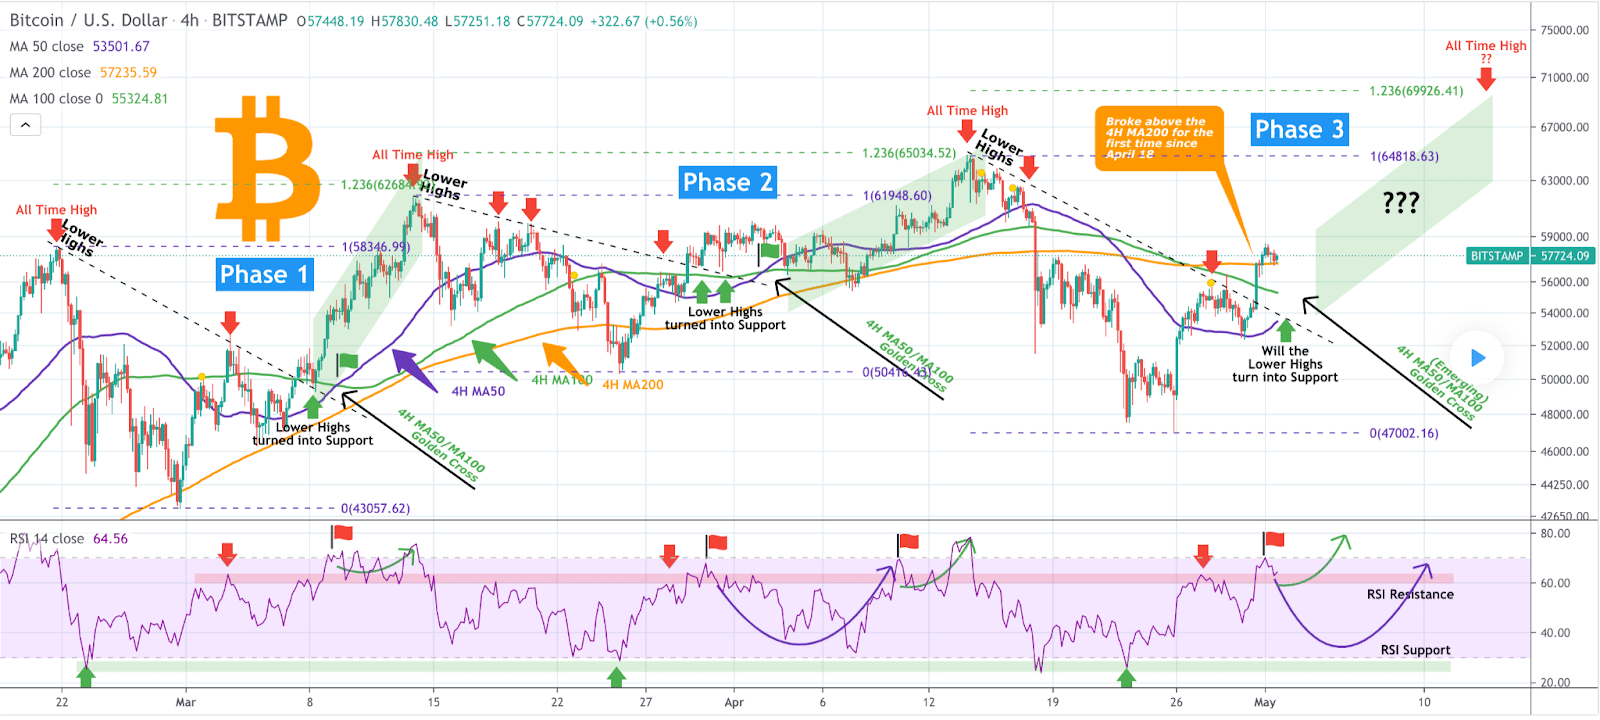Image resolution: width=1600 pixels, height=720 pixels.
Task: Select the open price value O57448.19
Action: (331, 21)
